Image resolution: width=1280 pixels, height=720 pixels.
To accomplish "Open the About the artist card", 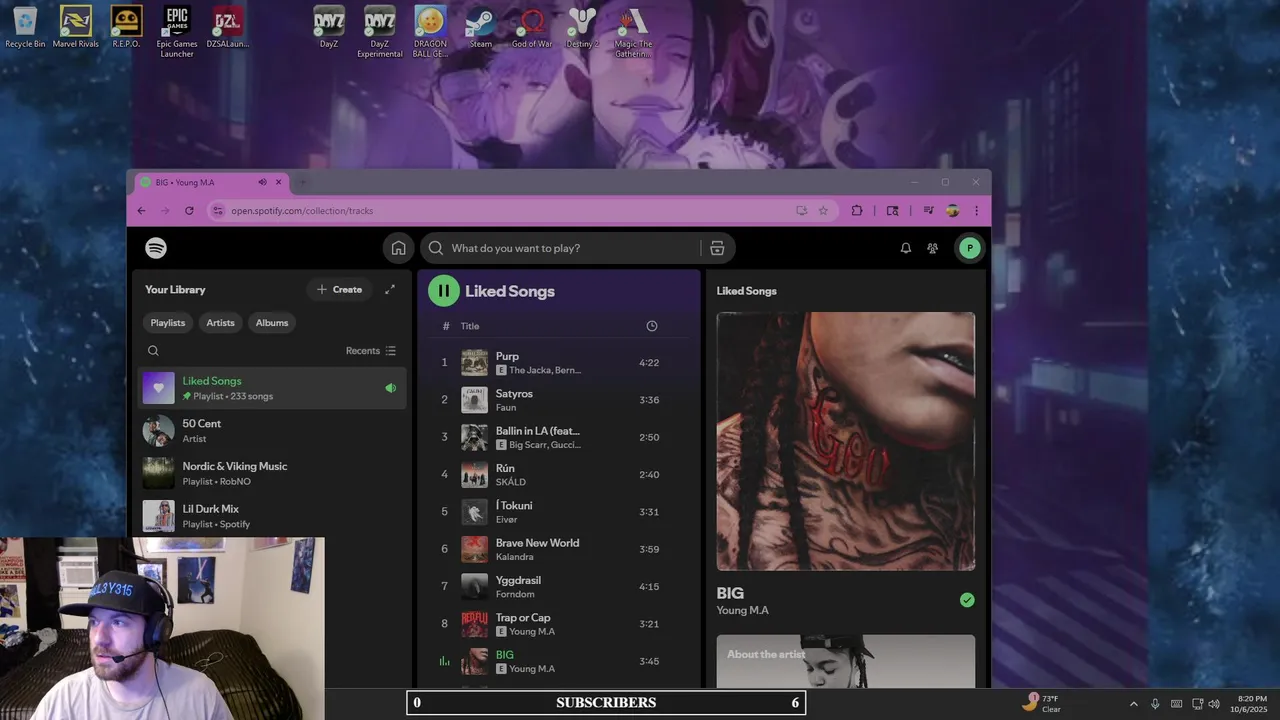I will (846, 661).
